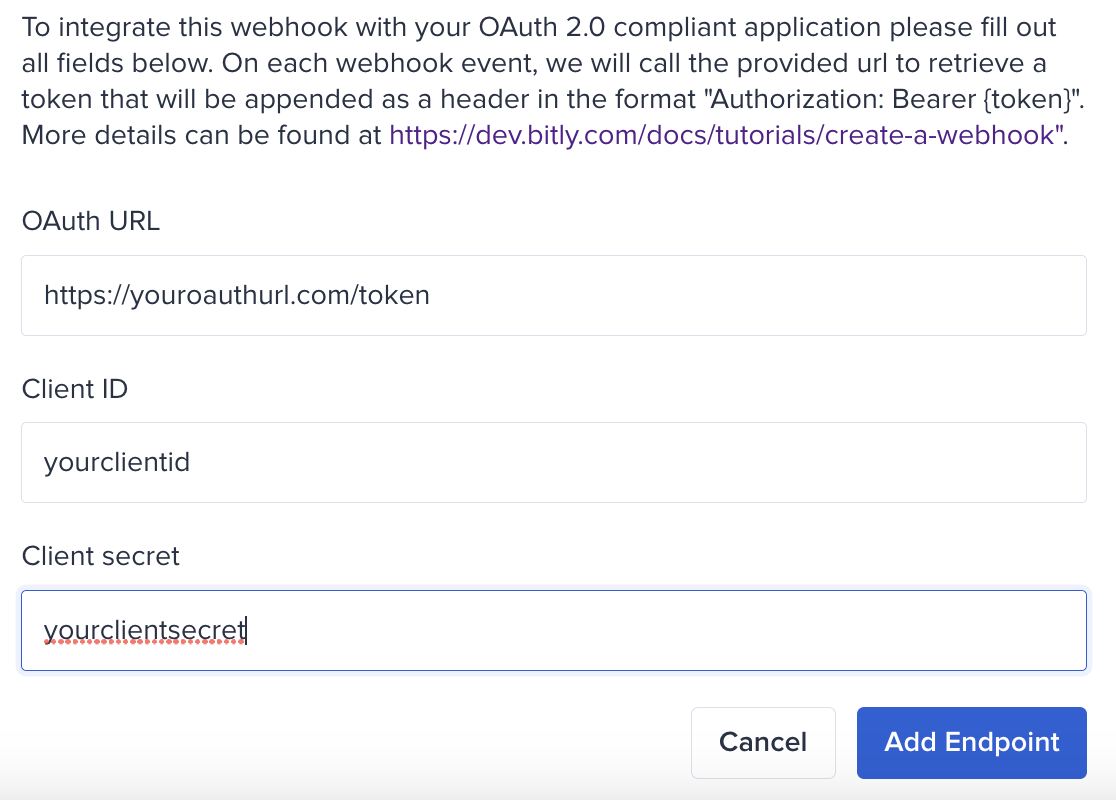Submit the webhook form with Add Endpoint
This screenshot has height=800, width=1116.
click(x=970, y=742)
